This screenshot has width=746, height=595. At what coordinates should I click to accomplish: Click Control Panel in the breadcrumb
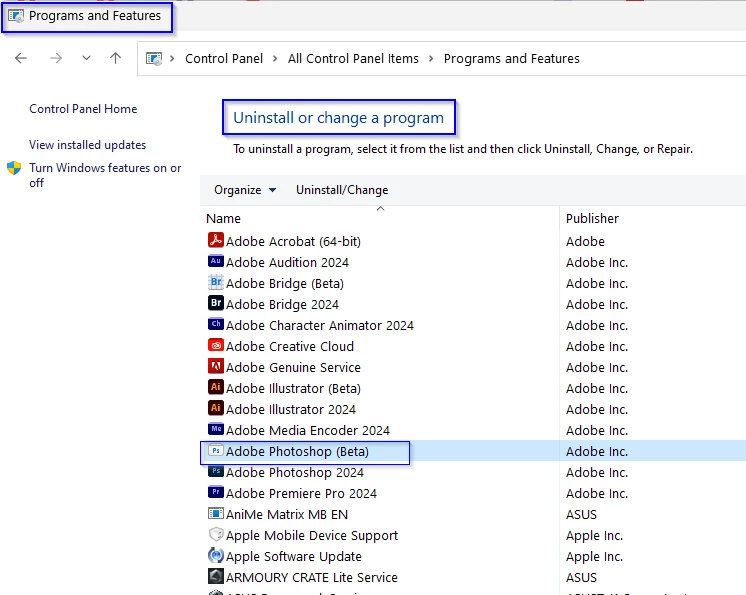(224, 59)
